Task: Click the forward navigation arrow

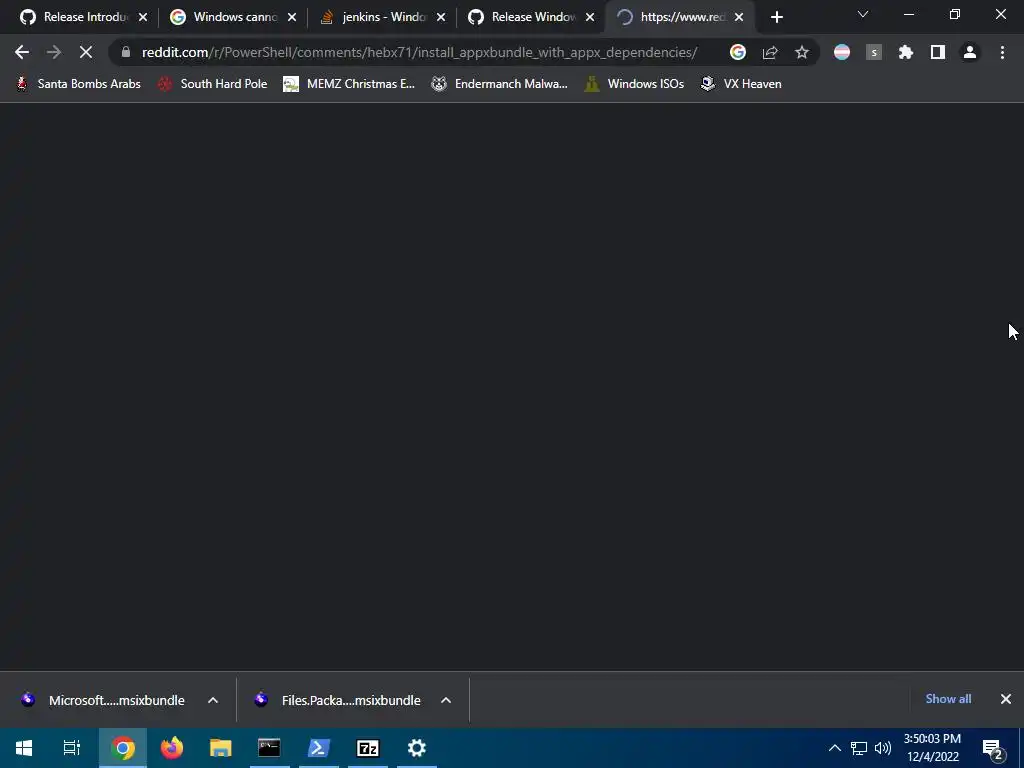Action: [54, 52]
